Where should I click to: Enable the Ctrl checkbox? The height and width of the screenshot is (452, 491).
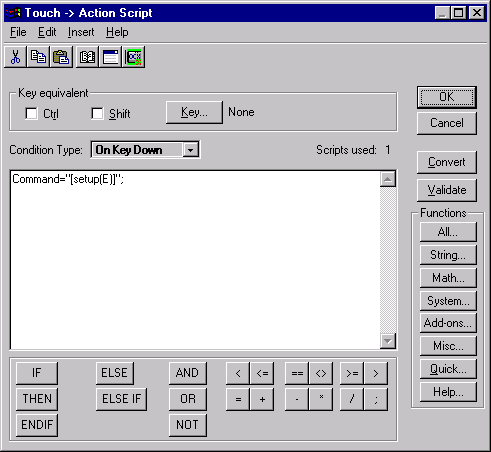[x=31, y=113]
